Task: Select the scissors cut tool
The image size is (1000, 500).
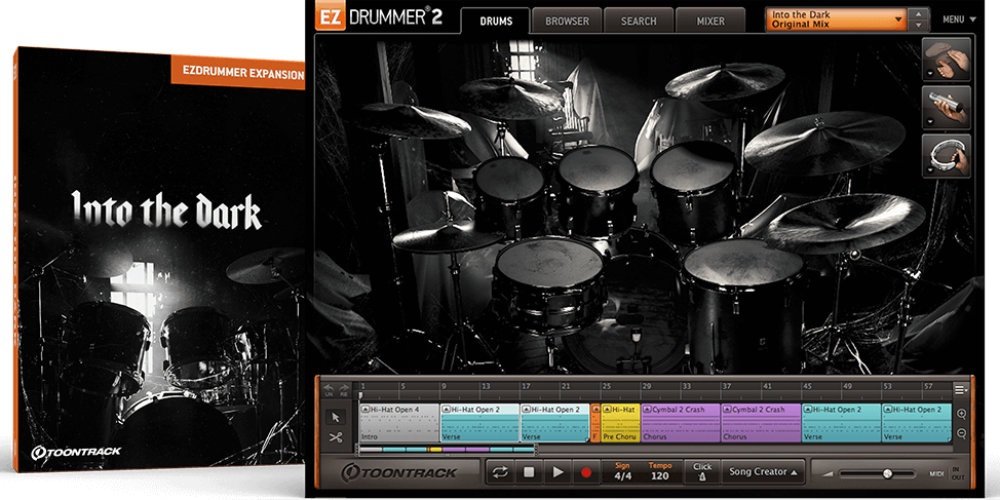Action: (337, 436)
